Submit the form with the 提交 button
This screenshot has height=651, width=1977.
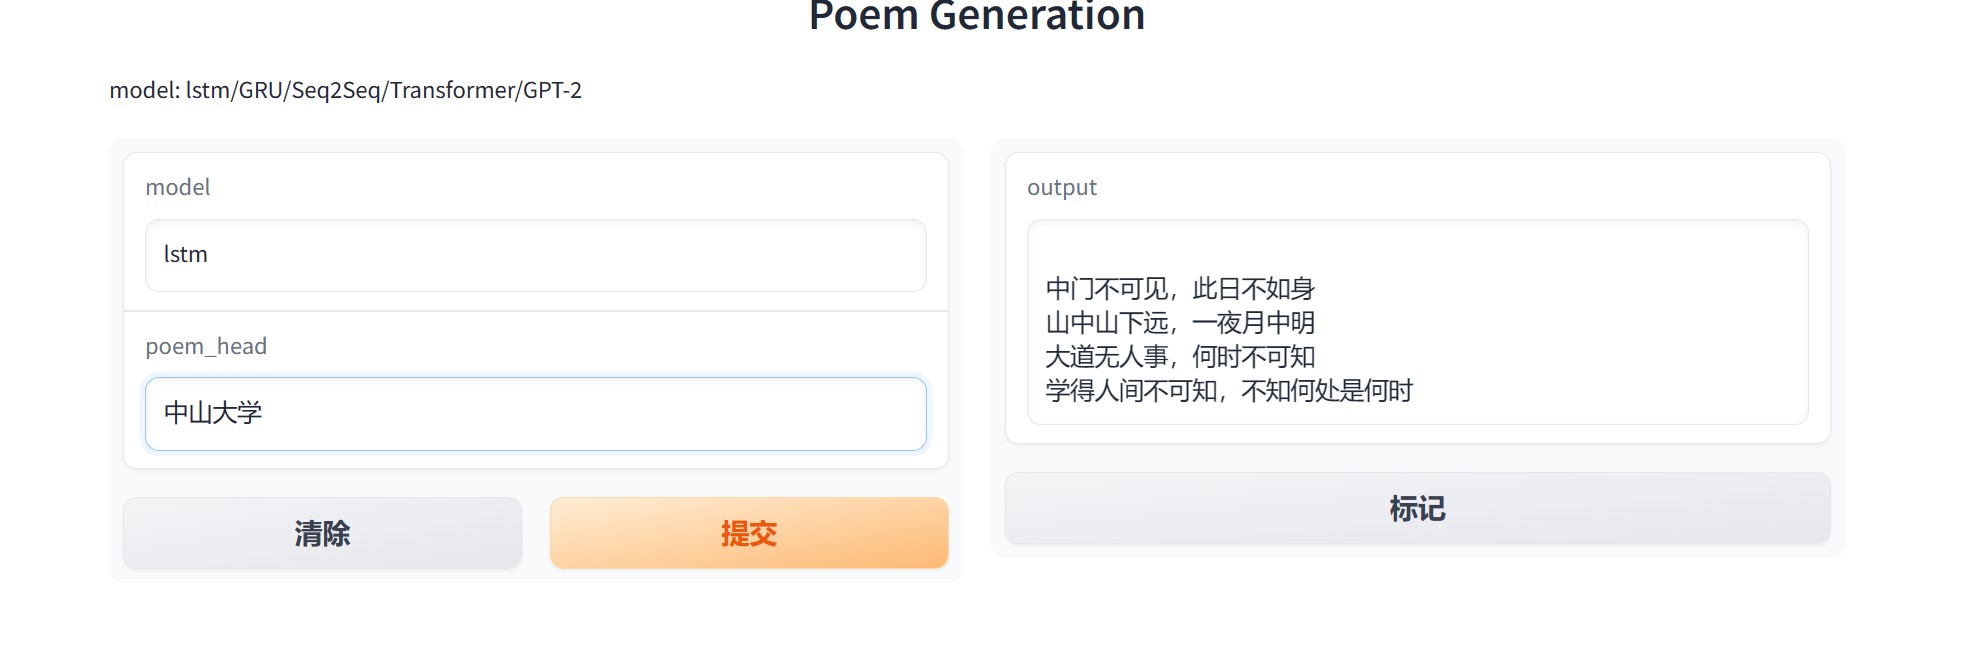[x=748, y=533]
